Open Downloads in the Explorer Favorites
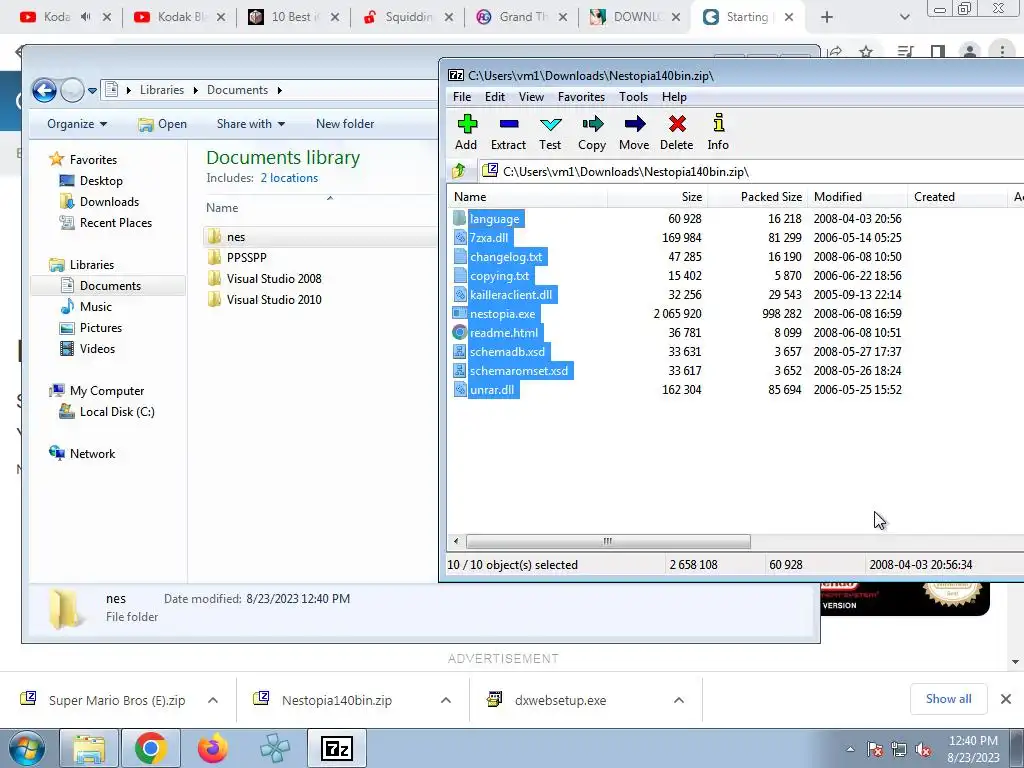The height and width of the screenshot is (768, 1024). click(x=109, y=202)
